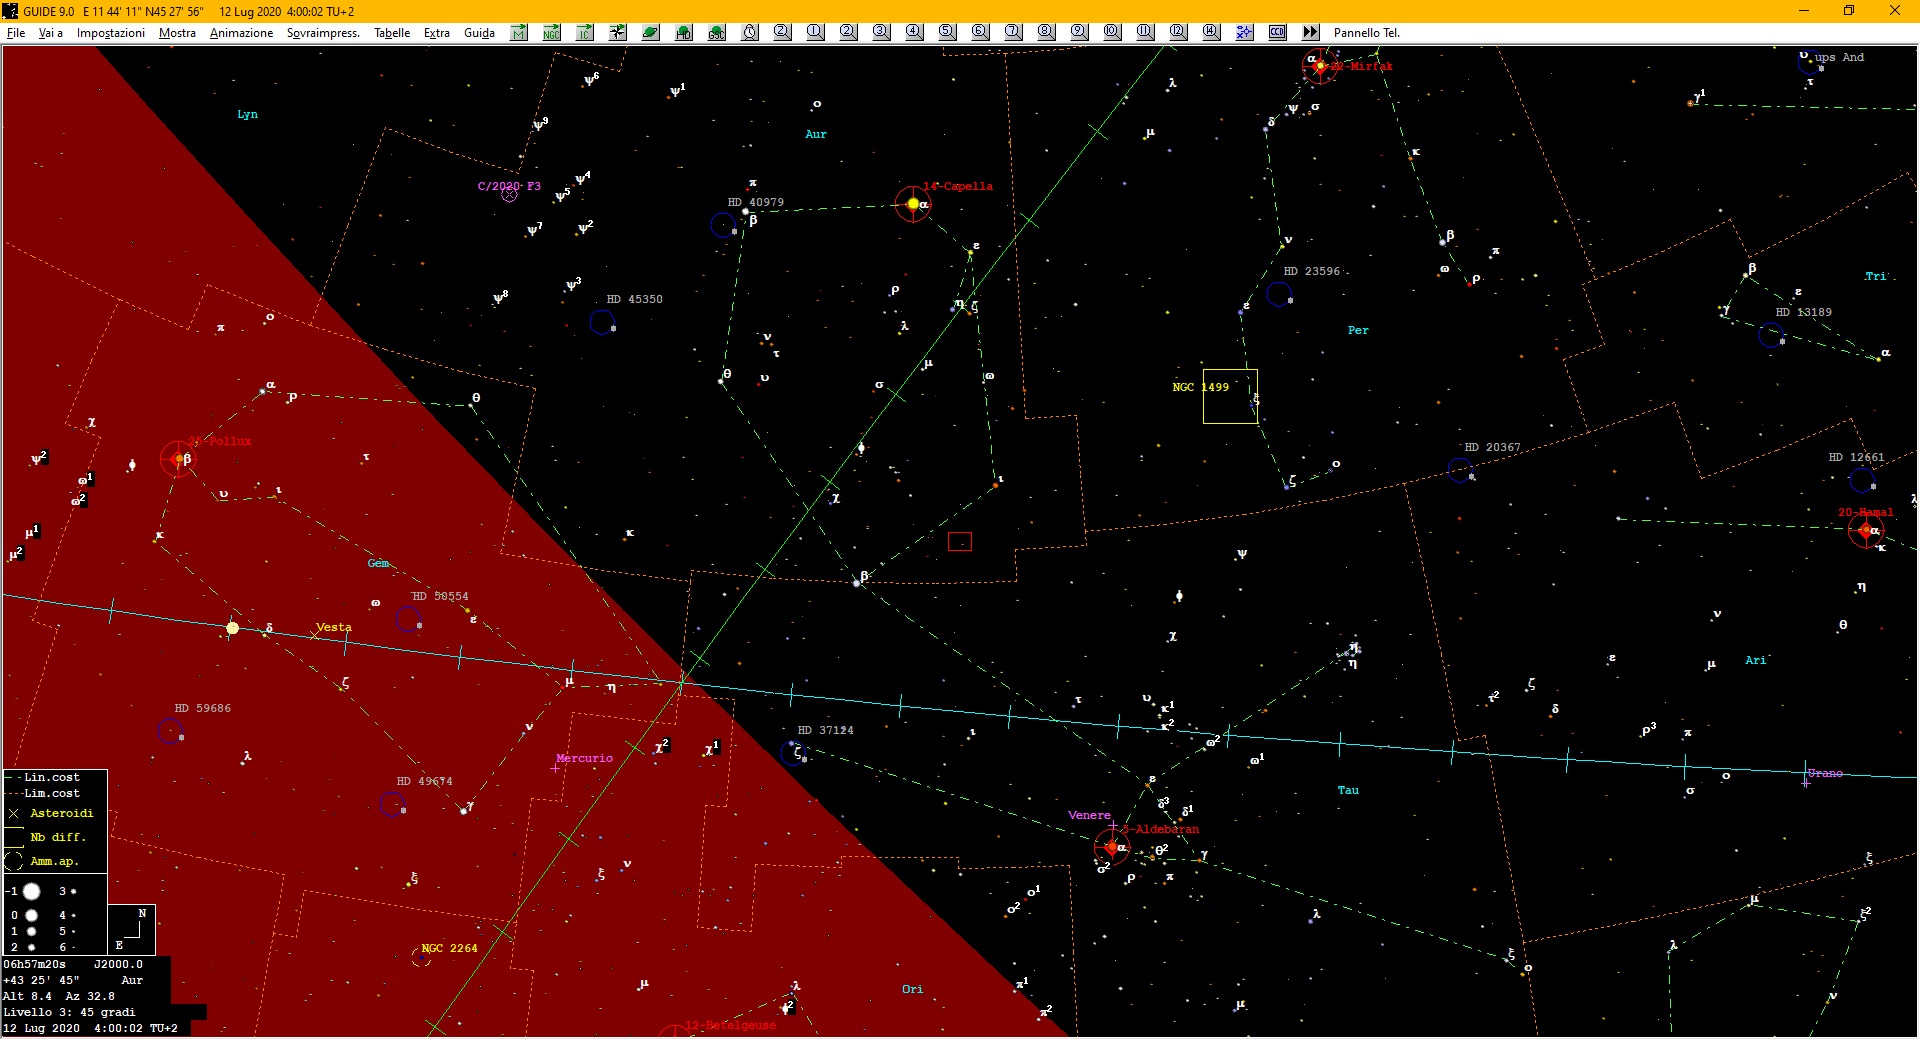This screenshot has width=1920, height=1040.
Task: Open the Guida menu
Action: 480,33
